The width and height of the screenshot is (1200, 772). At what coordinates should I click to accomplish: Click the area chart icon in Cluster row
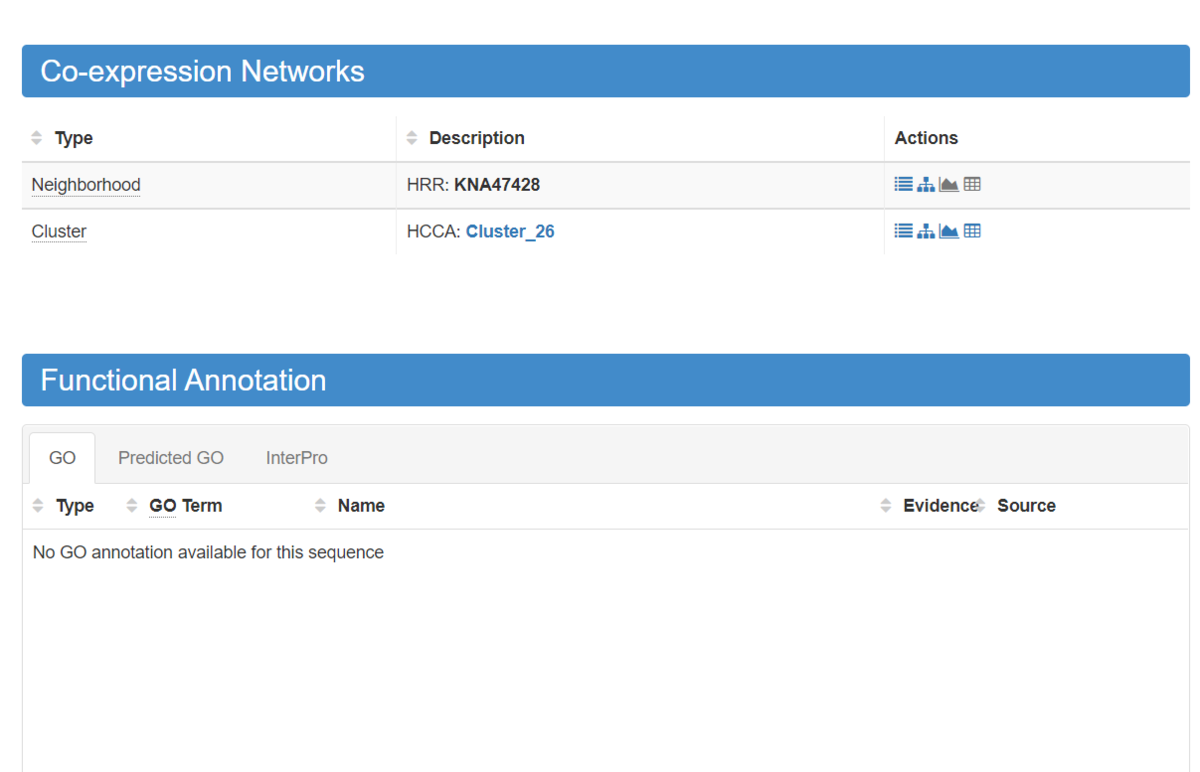point(949,231)
